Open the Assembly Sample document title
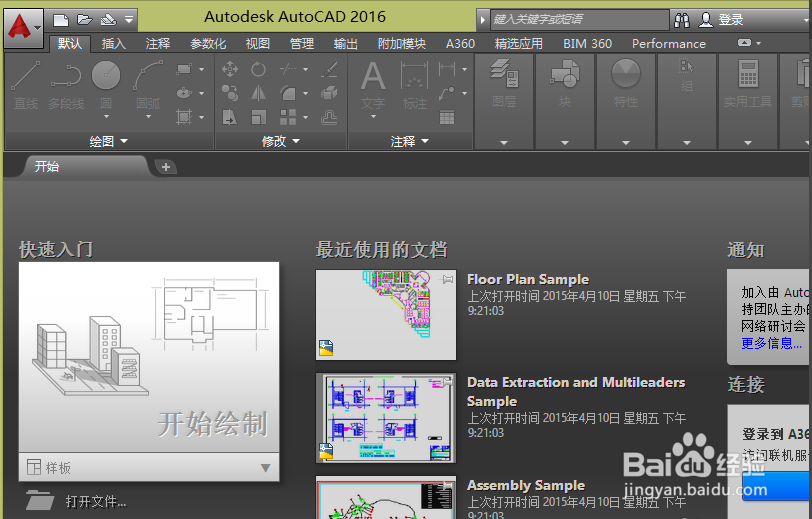 tap(526, 485)
